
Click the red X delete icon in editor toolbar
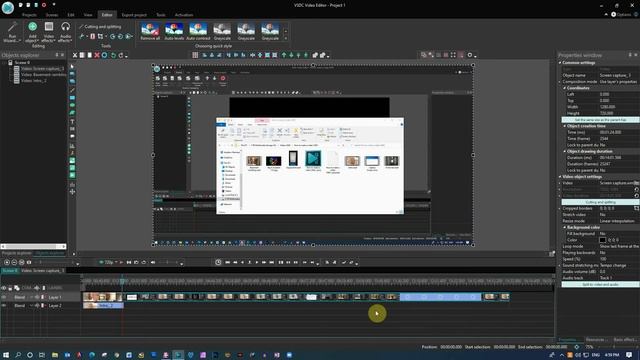(x=97, y=55)
